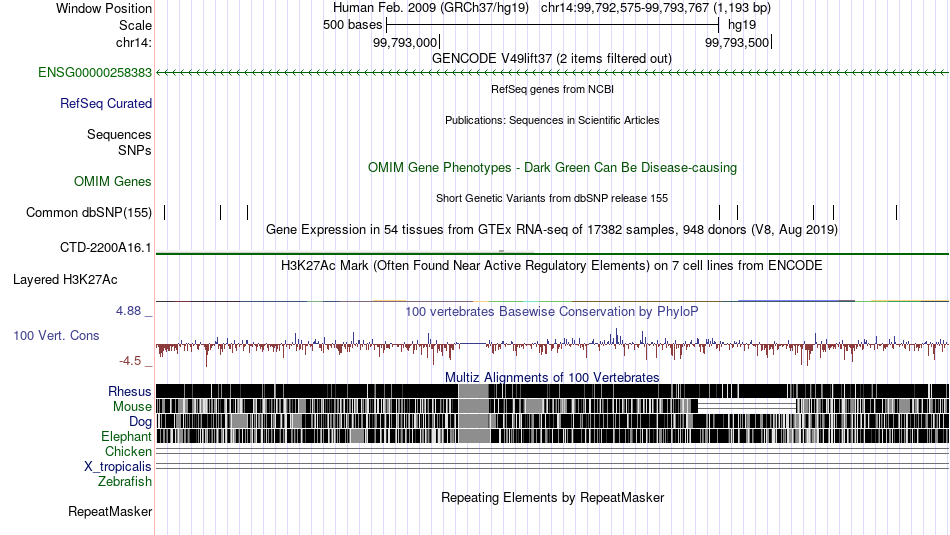Click the RepeatMasker track label

click(x=110, y=512)
